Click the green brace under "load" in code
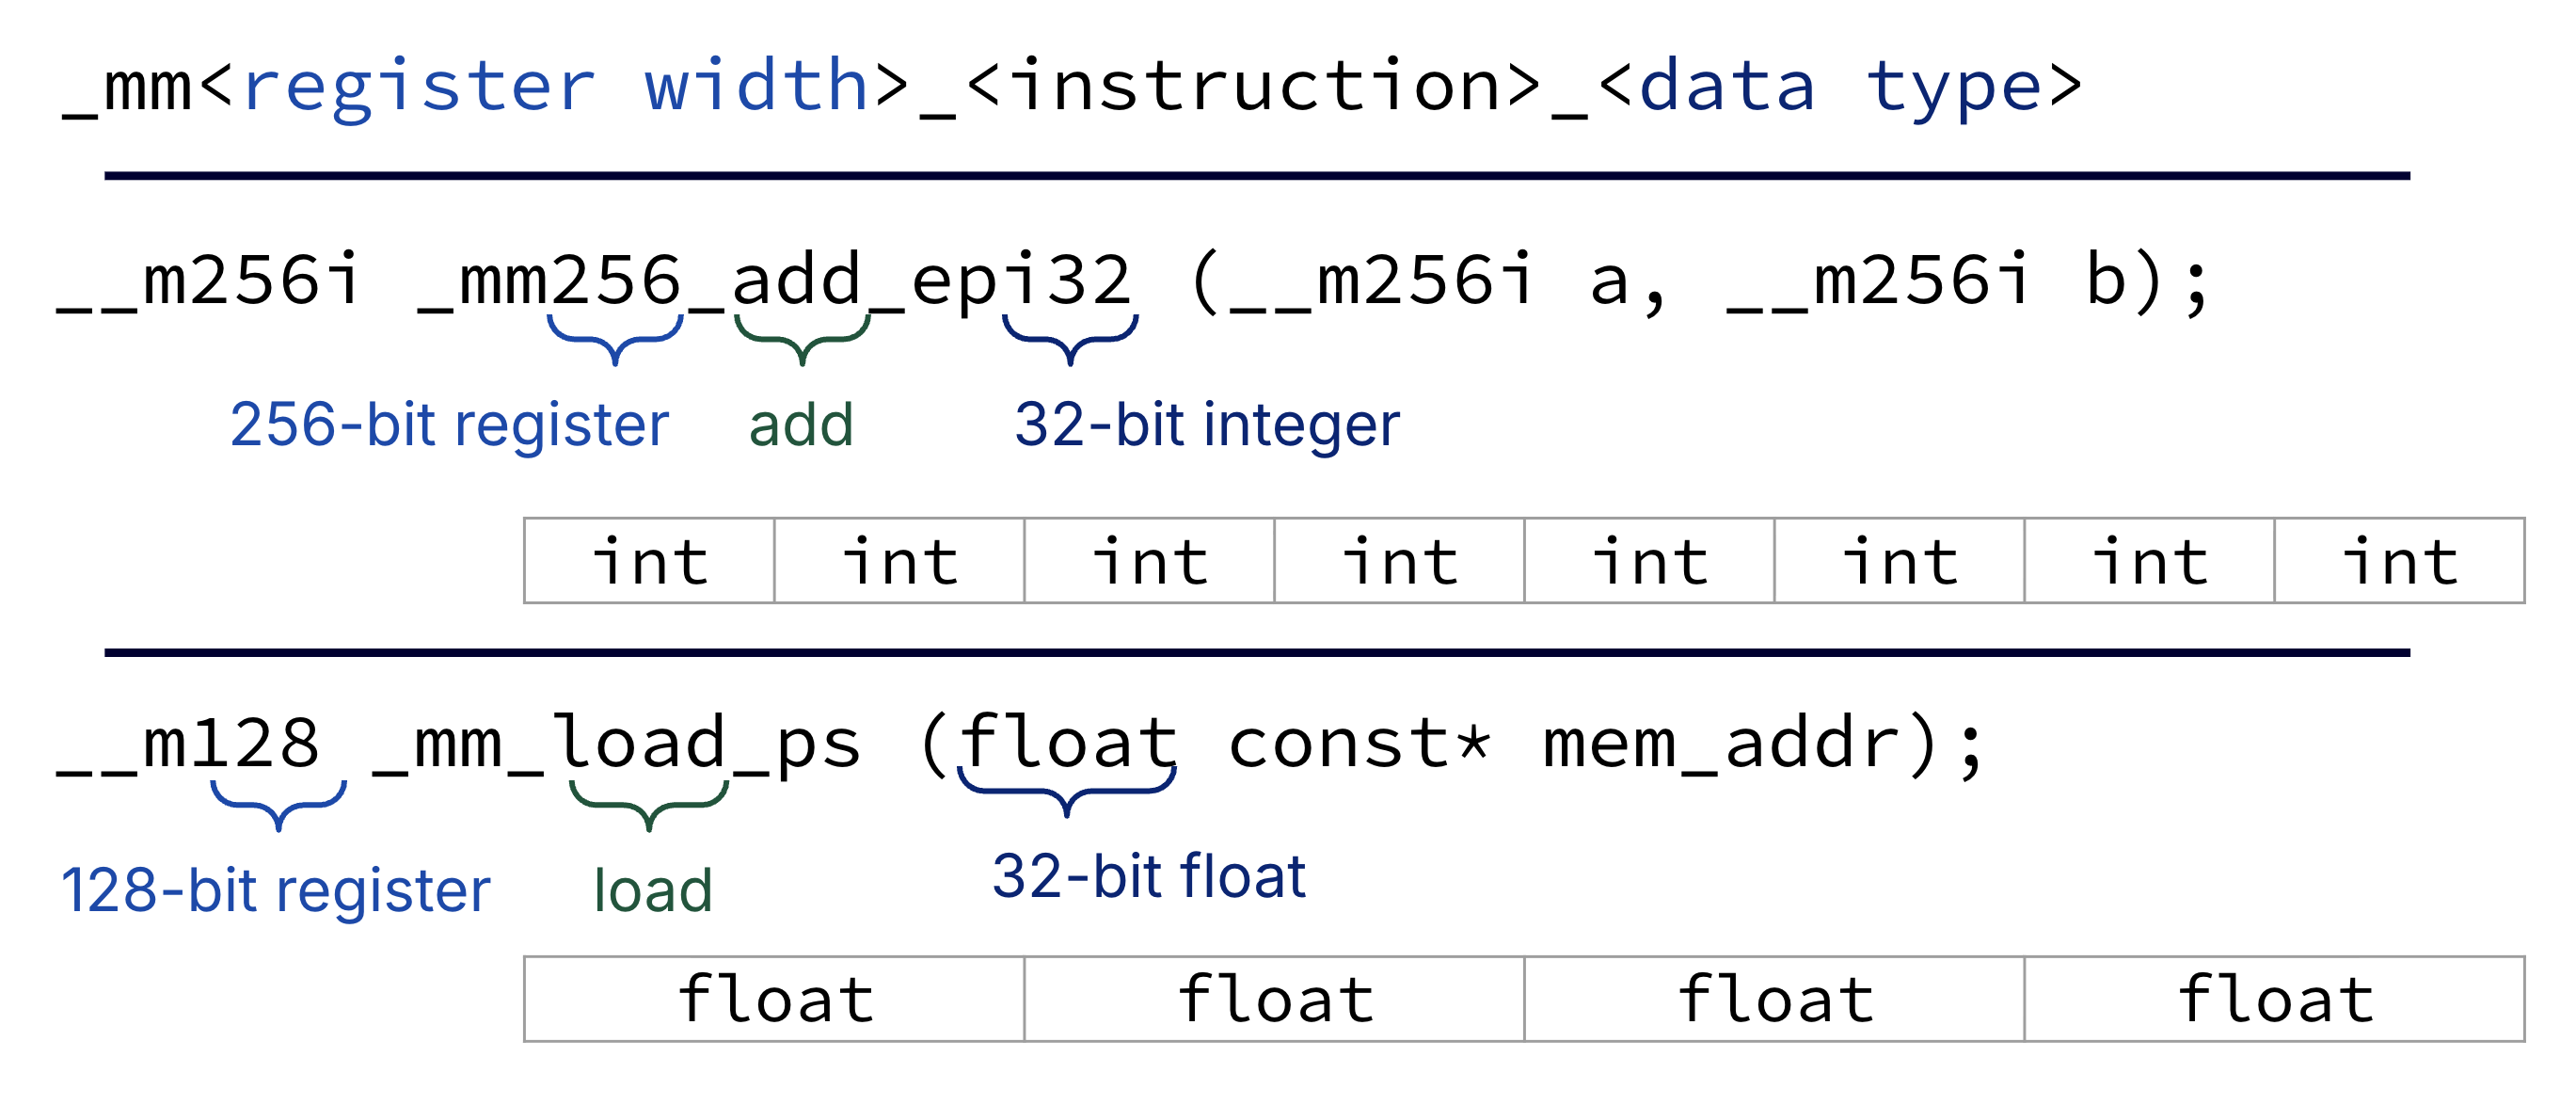This screenshot has width=2576, height=1105. click(649, 804)
